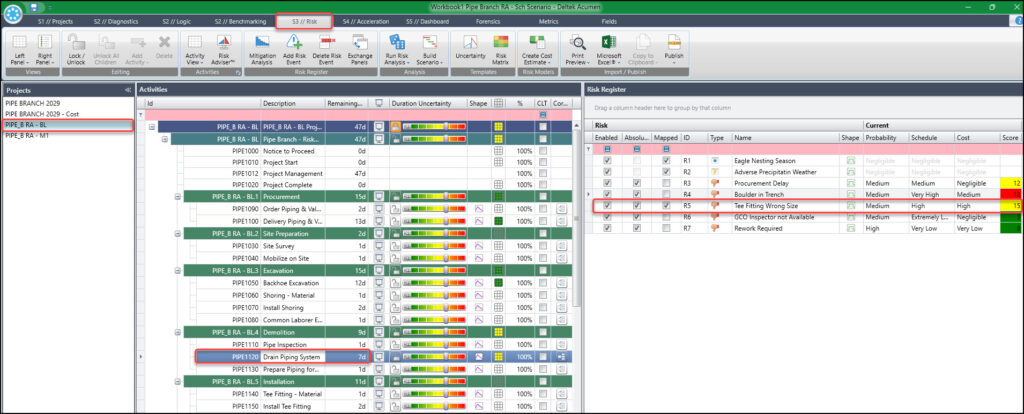The image size is (1024, 414).
Task: Launch Risk Adviser
Action: tap(223, 48)
